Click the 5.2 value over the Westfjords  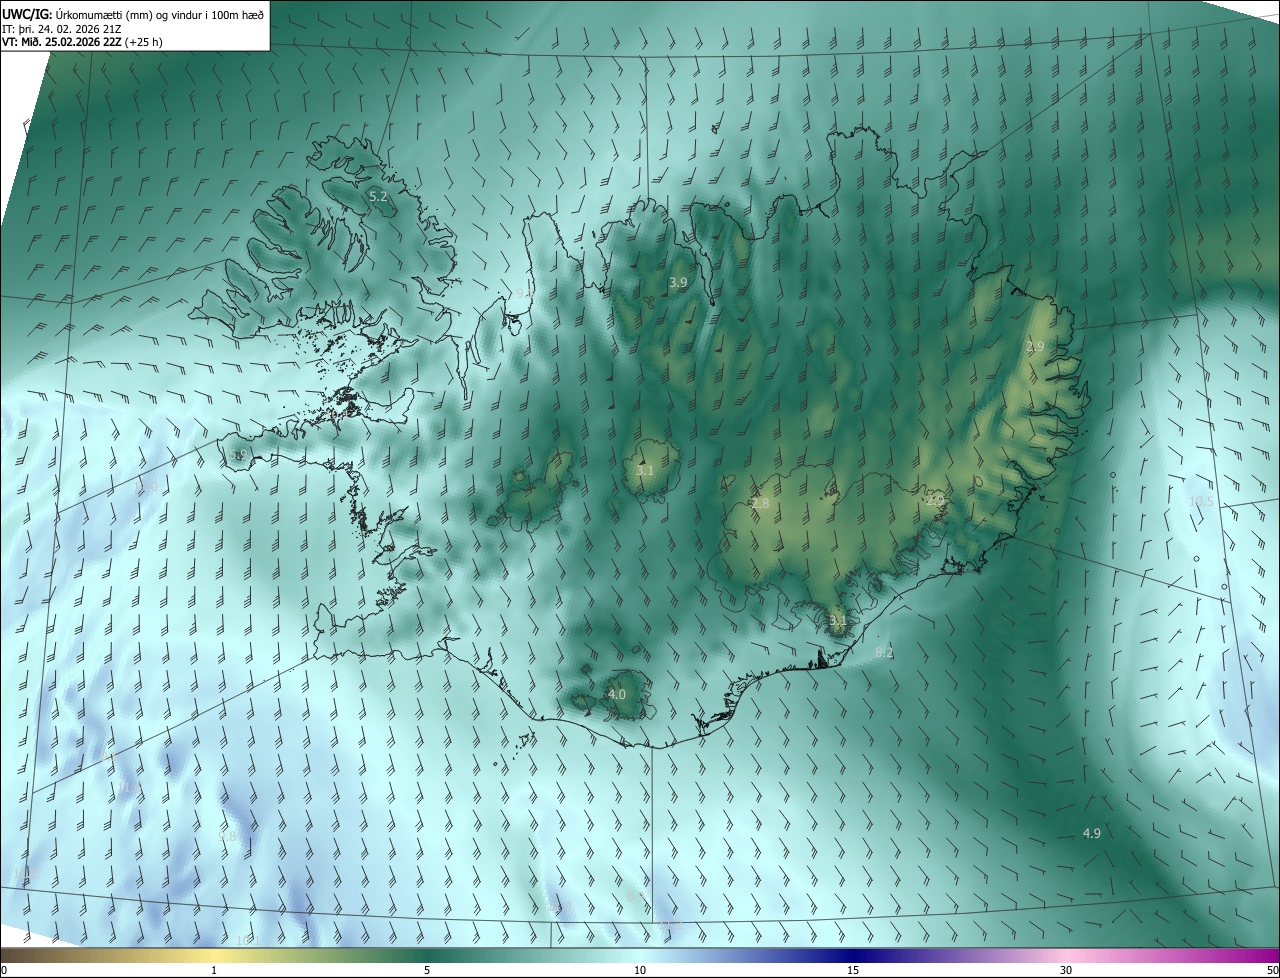pos(378,197)
